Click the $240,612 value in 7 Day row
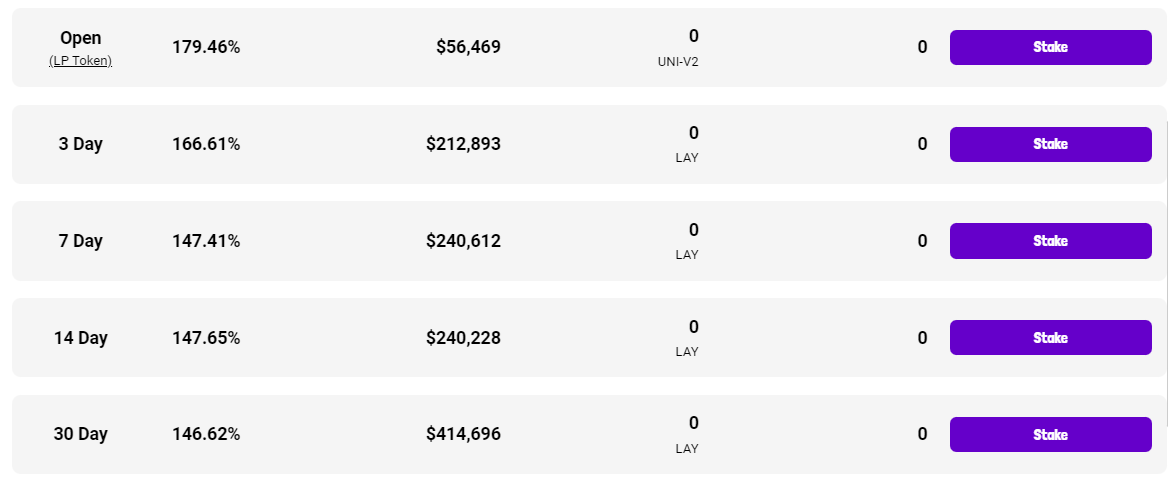1168x481 pixels. [463, 241]
